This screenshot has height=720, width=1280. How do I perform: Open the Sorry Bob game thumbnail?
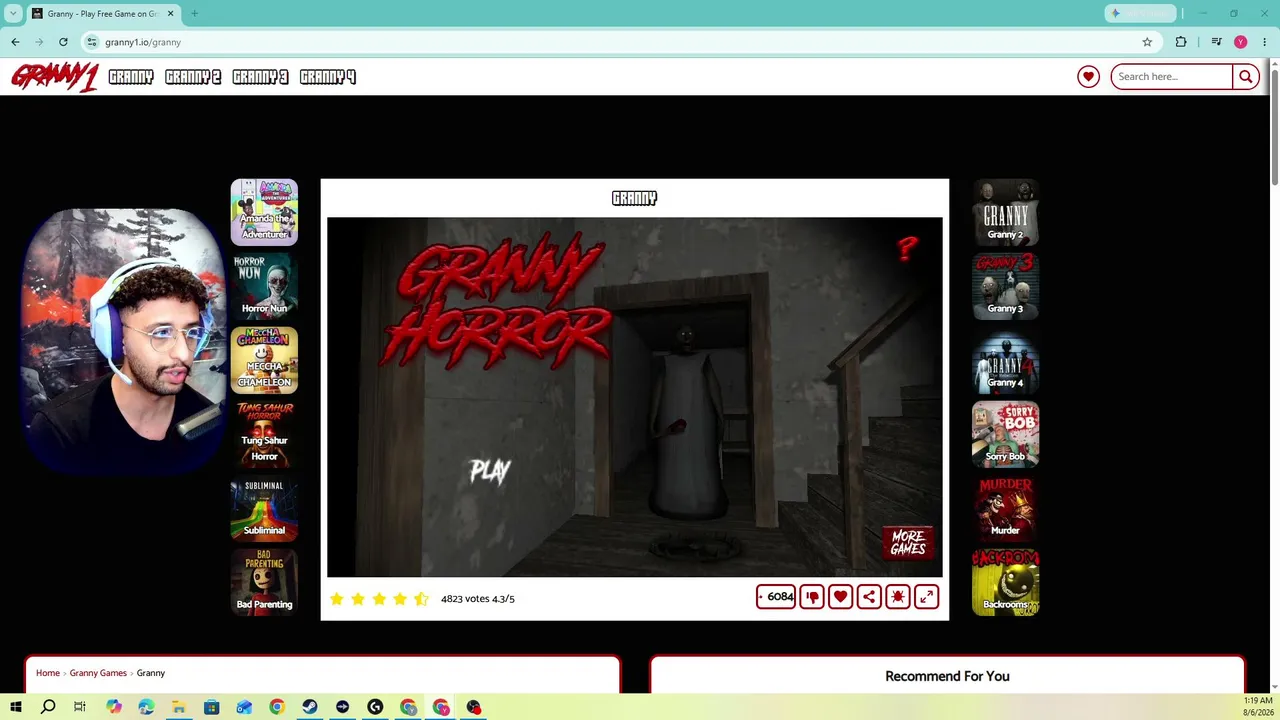1005,434
